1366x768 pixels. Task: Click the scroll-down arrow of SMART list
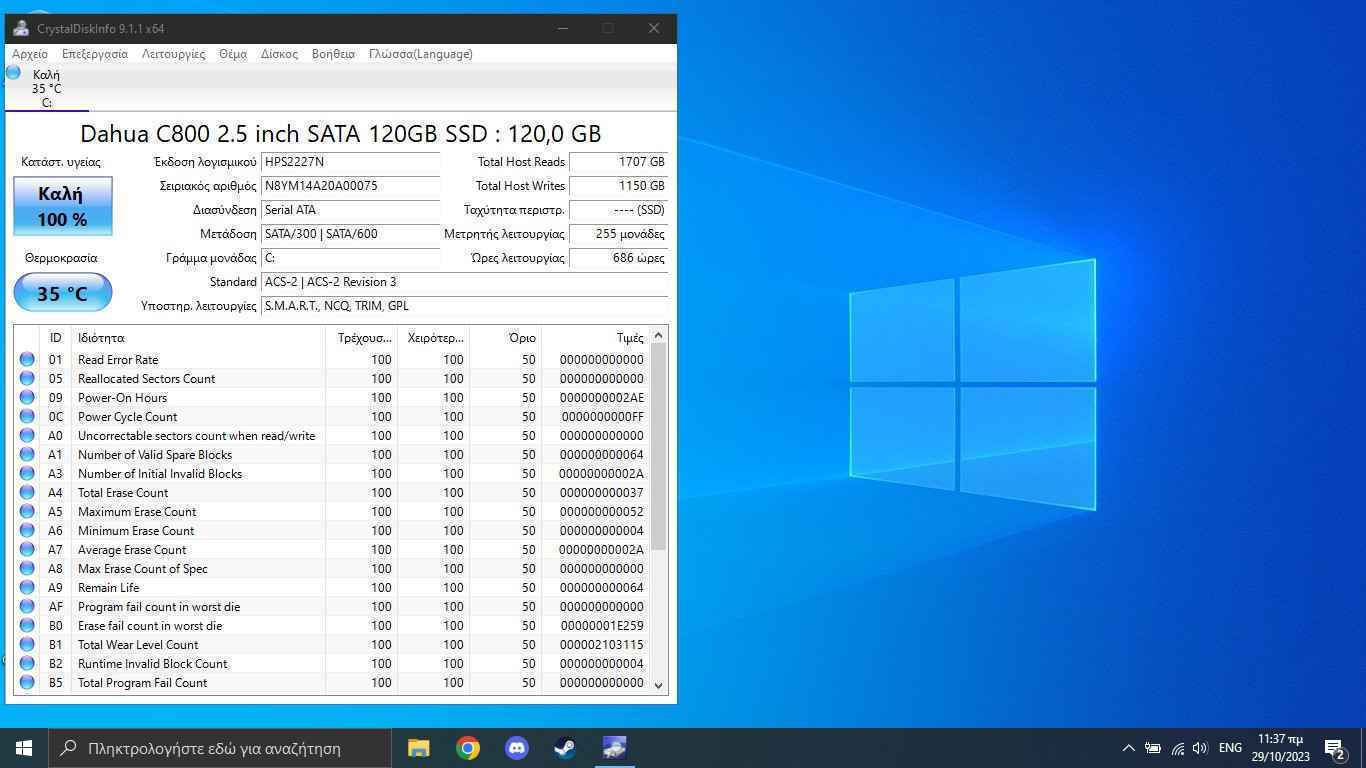(658, 685)
